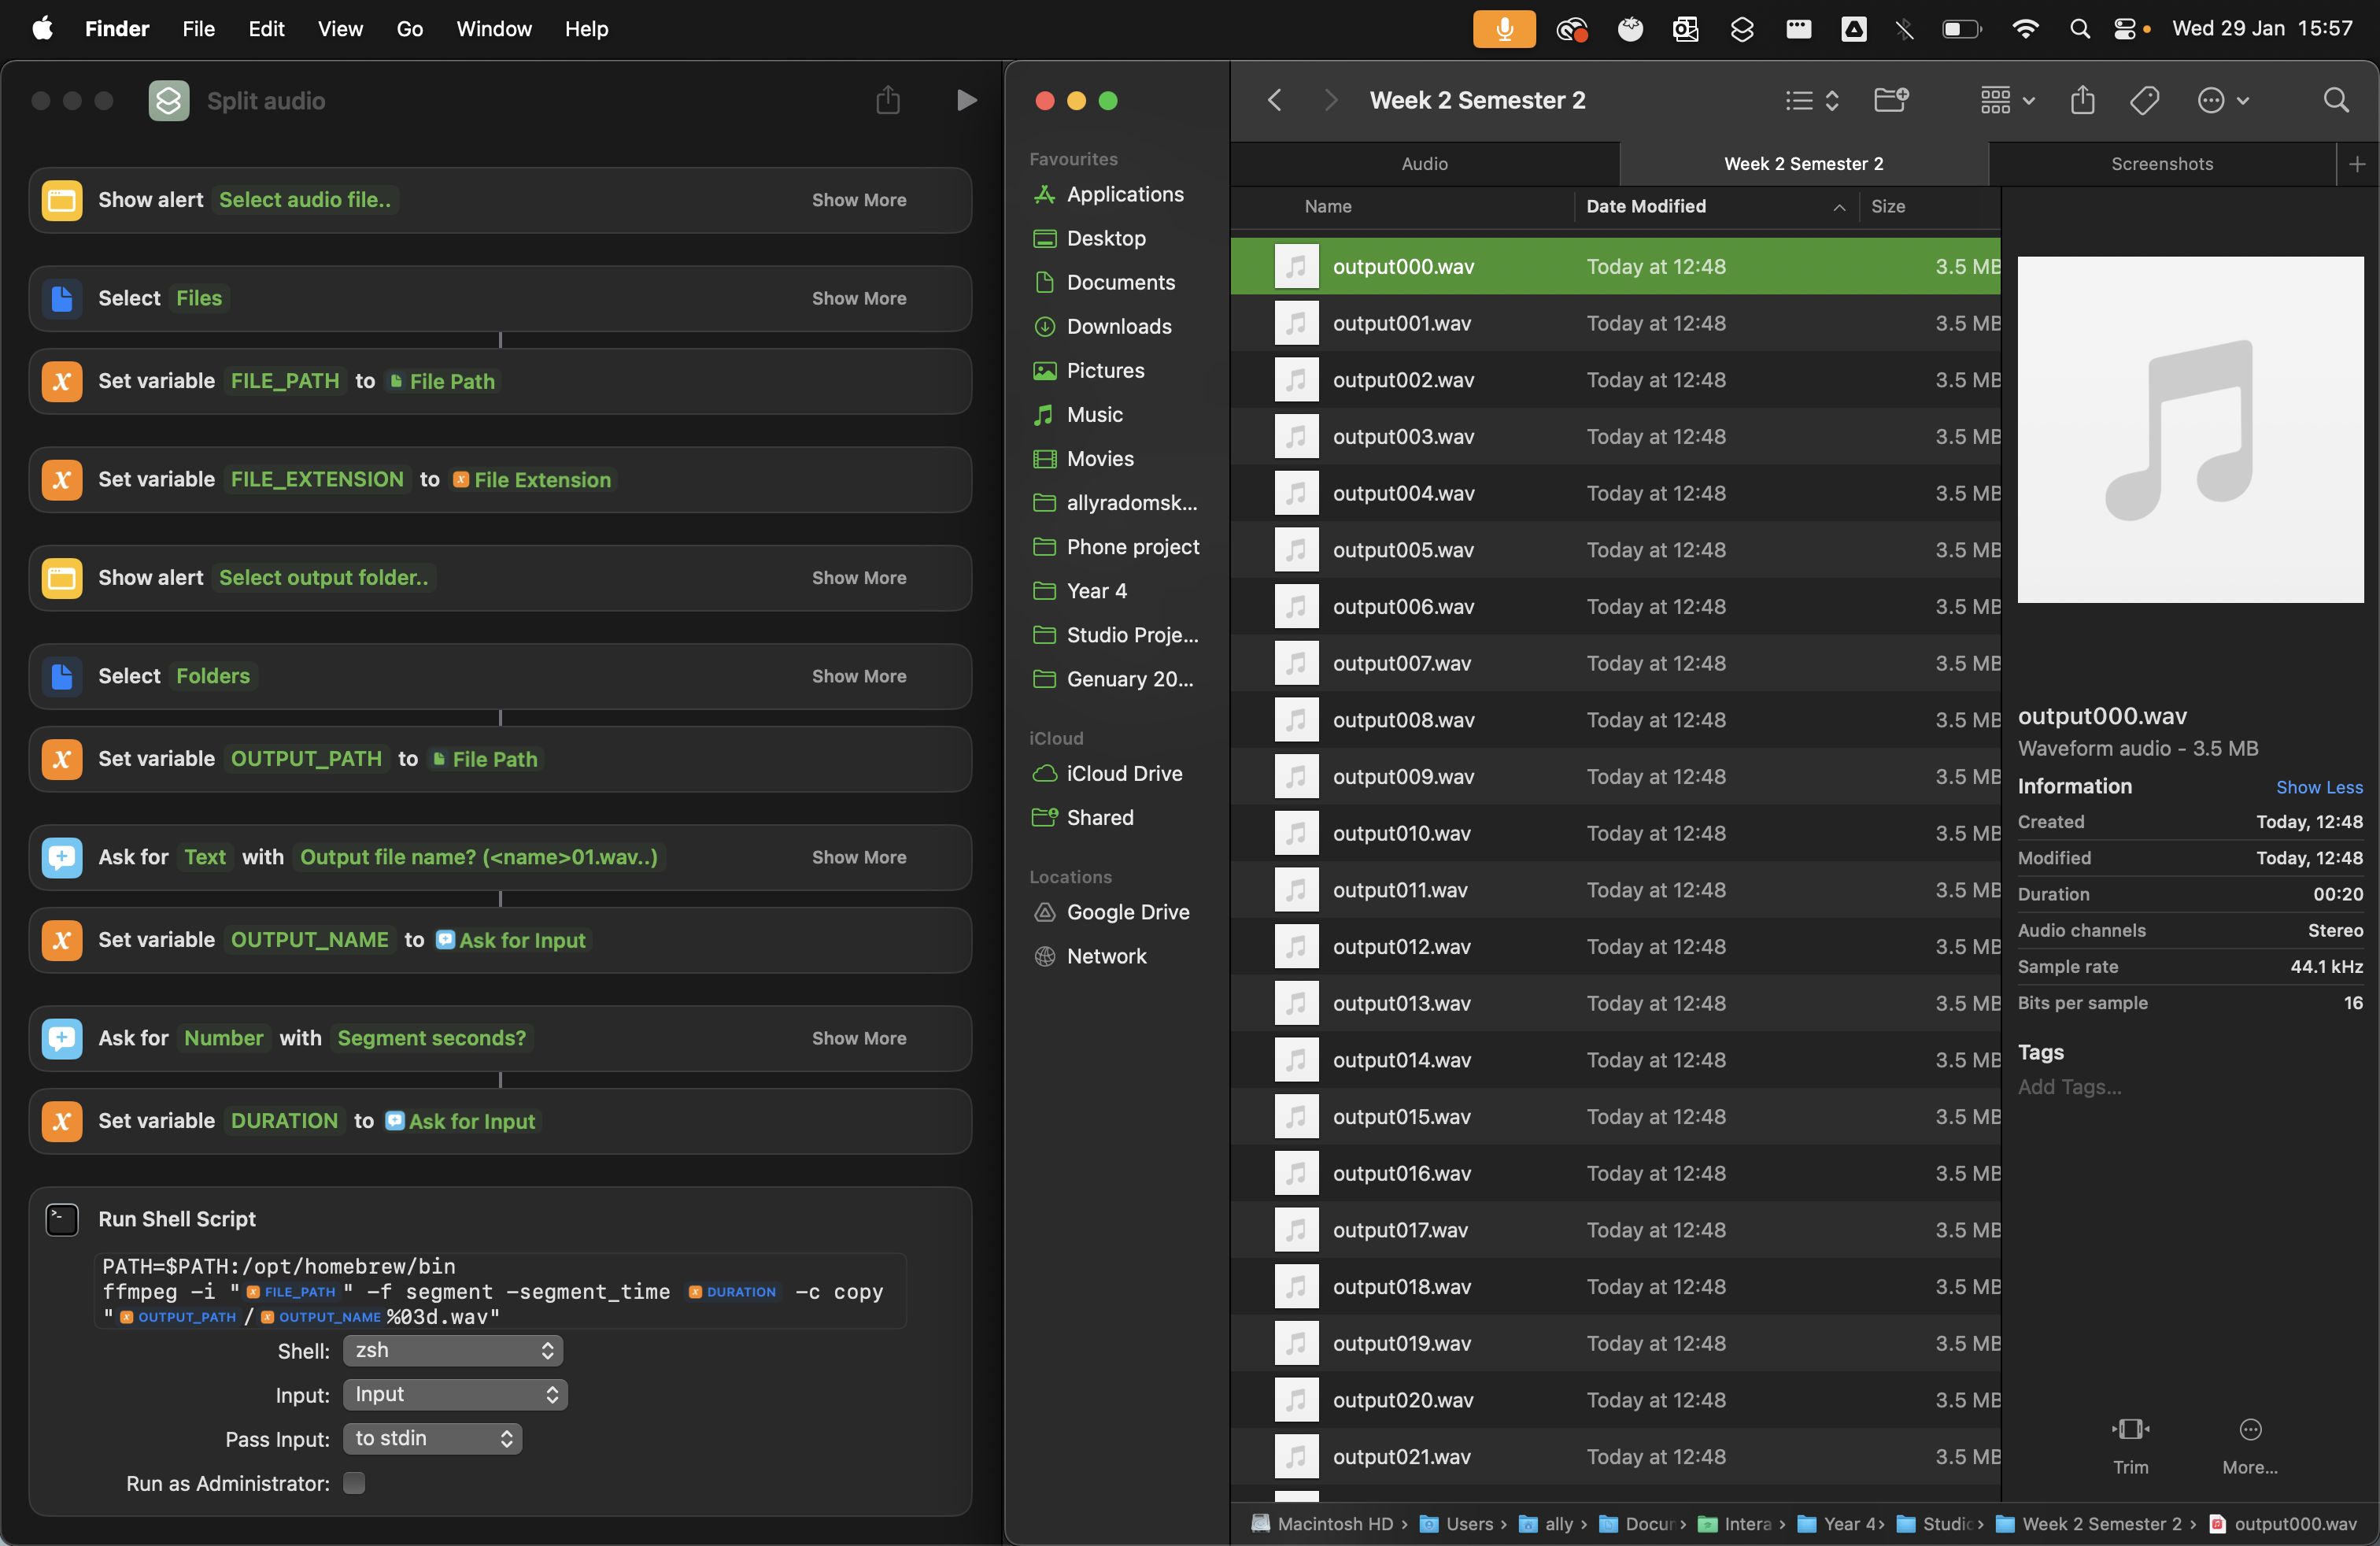Click the shell script text field
2380x1546 pixels.
(500, 1291)
